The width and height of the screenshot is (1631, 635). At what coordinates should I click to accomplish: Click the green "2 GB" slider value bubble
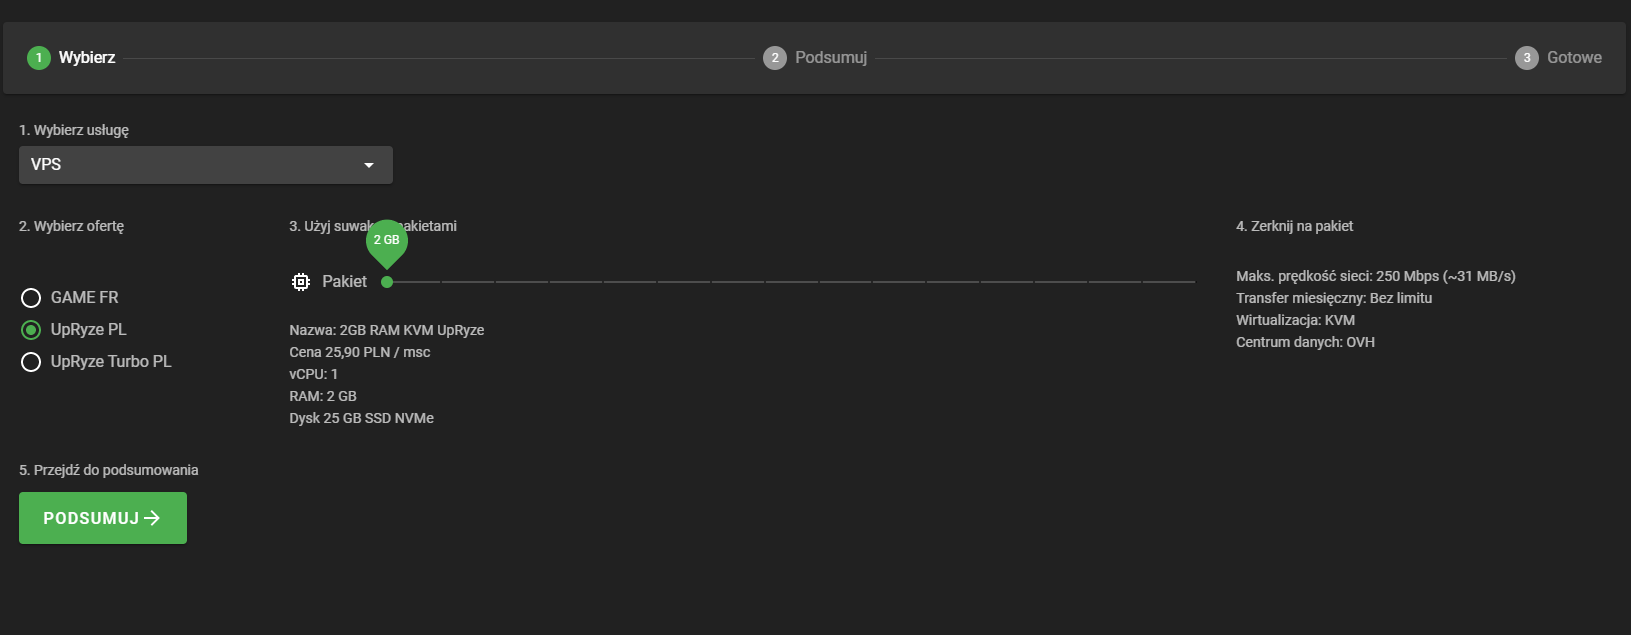click(x=387, y=240)
